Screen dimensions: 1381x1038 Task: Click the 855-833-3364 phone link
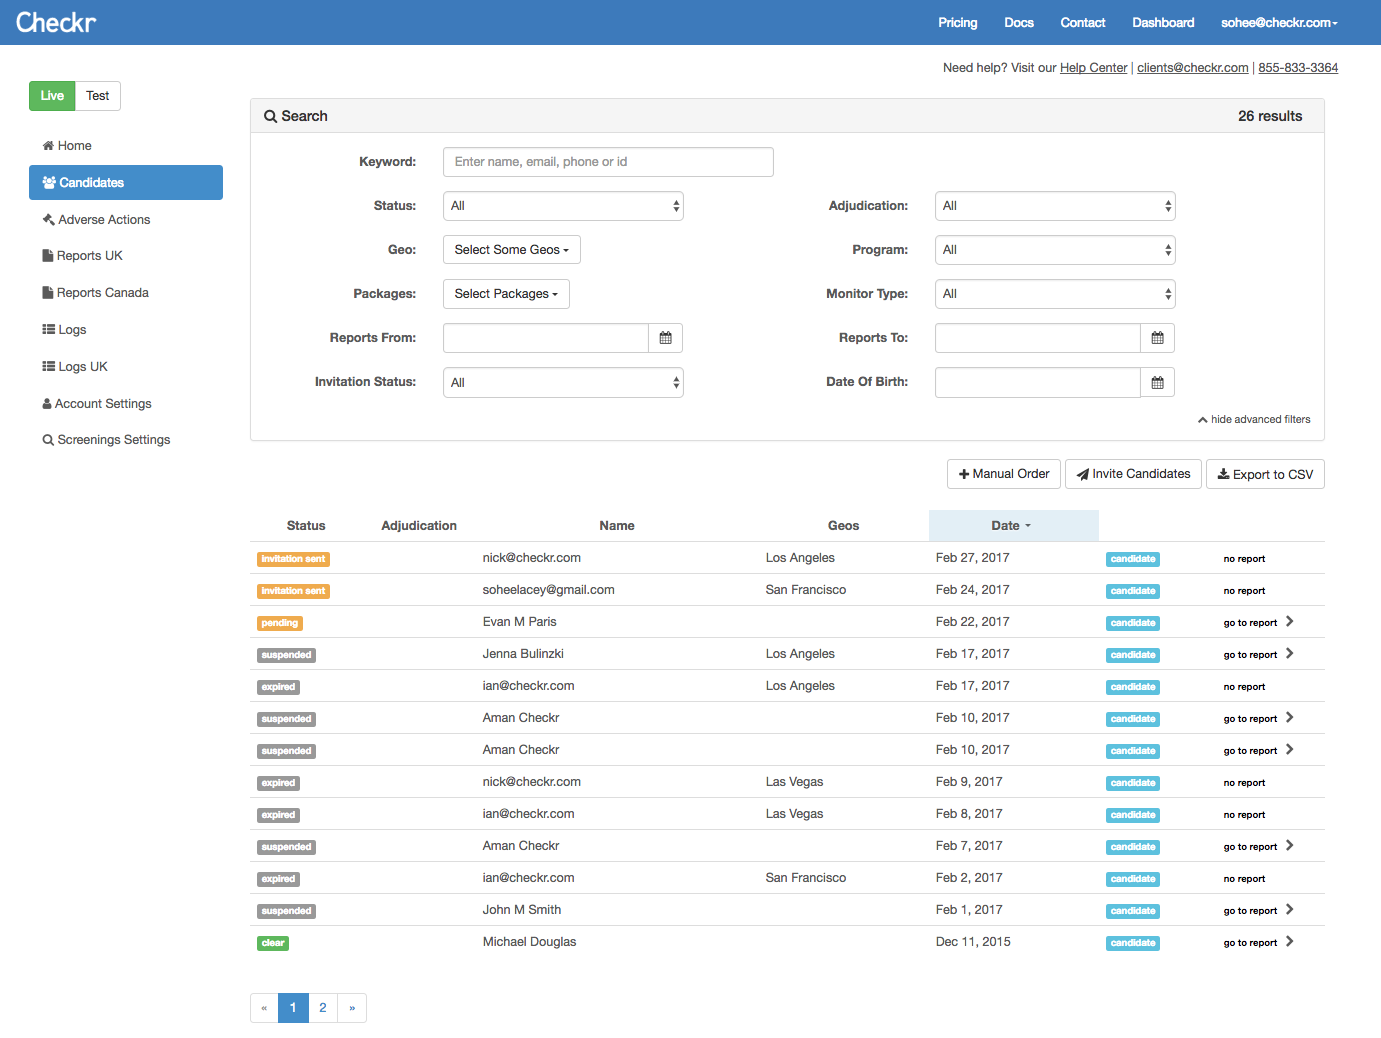(x=1298, y=68)
